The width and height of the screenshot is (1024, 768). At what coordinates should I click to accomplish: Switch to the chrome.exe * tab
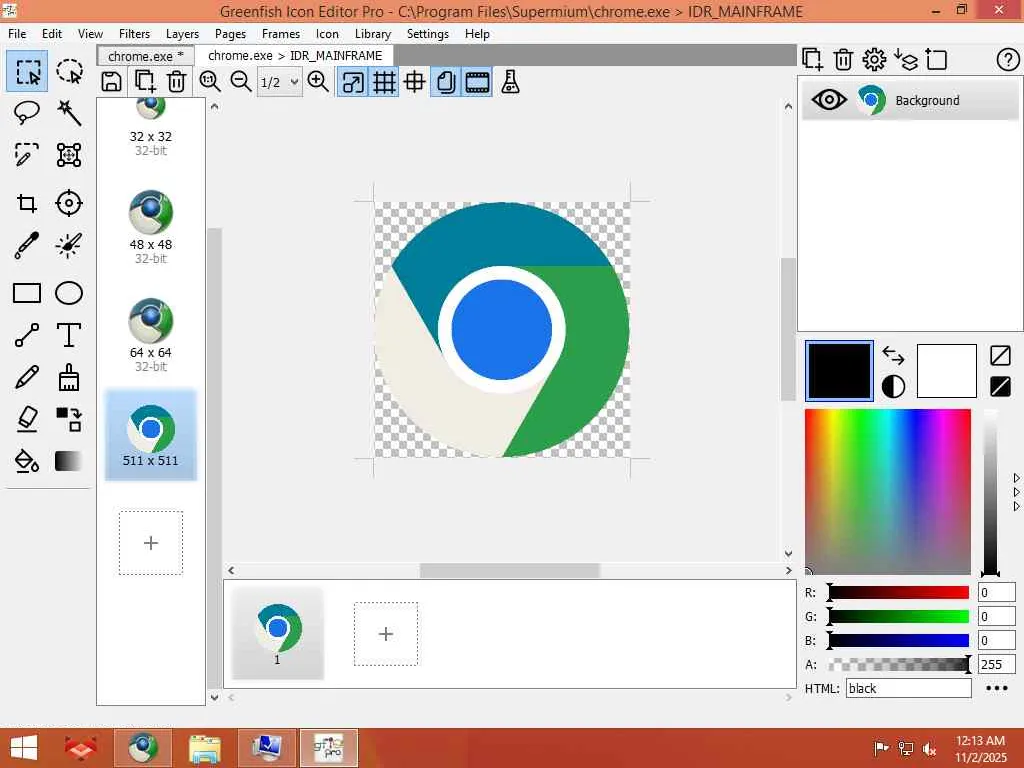click(146, 56)
